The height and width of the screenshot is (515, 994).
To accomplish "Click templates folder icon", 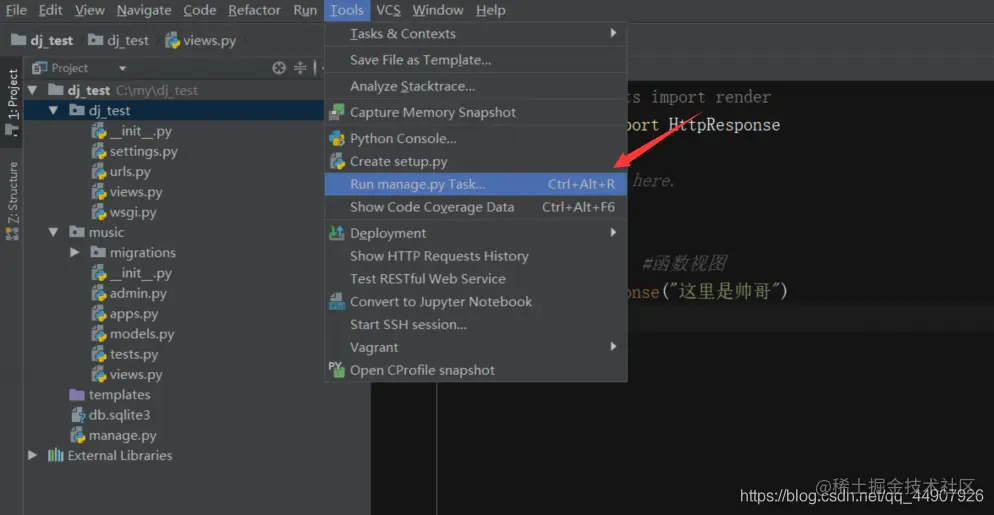I will [77, 394].
